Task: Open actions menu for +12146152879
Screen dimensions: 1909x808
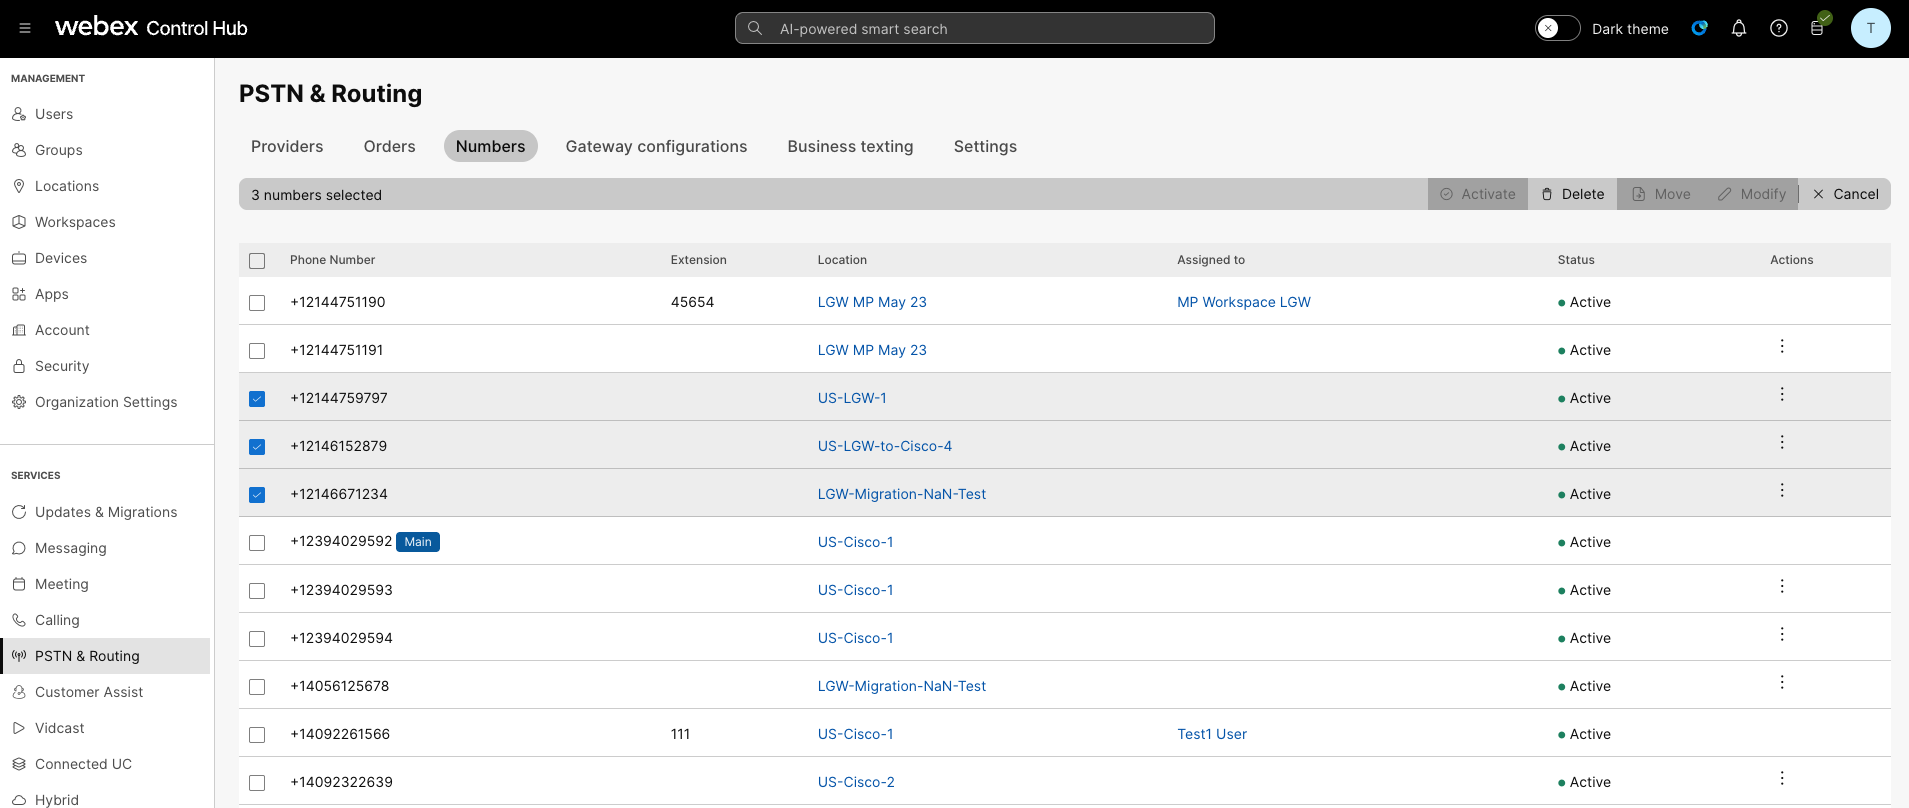Action: [1781, 442]
